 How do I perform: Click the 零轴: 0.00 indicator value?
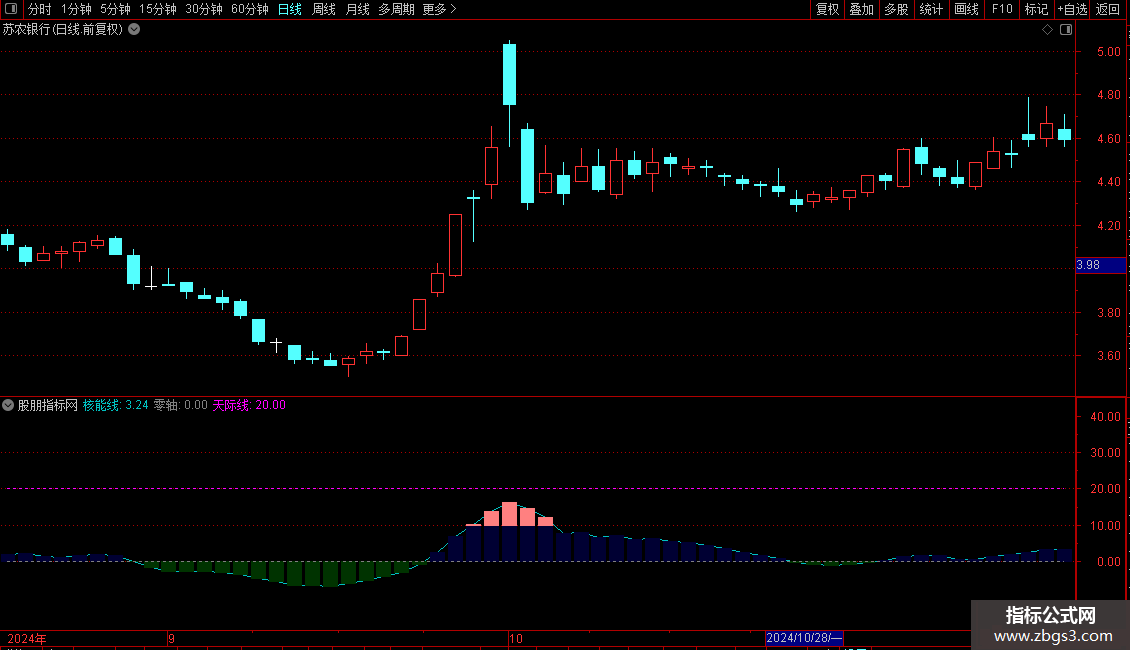coord(180,405)
